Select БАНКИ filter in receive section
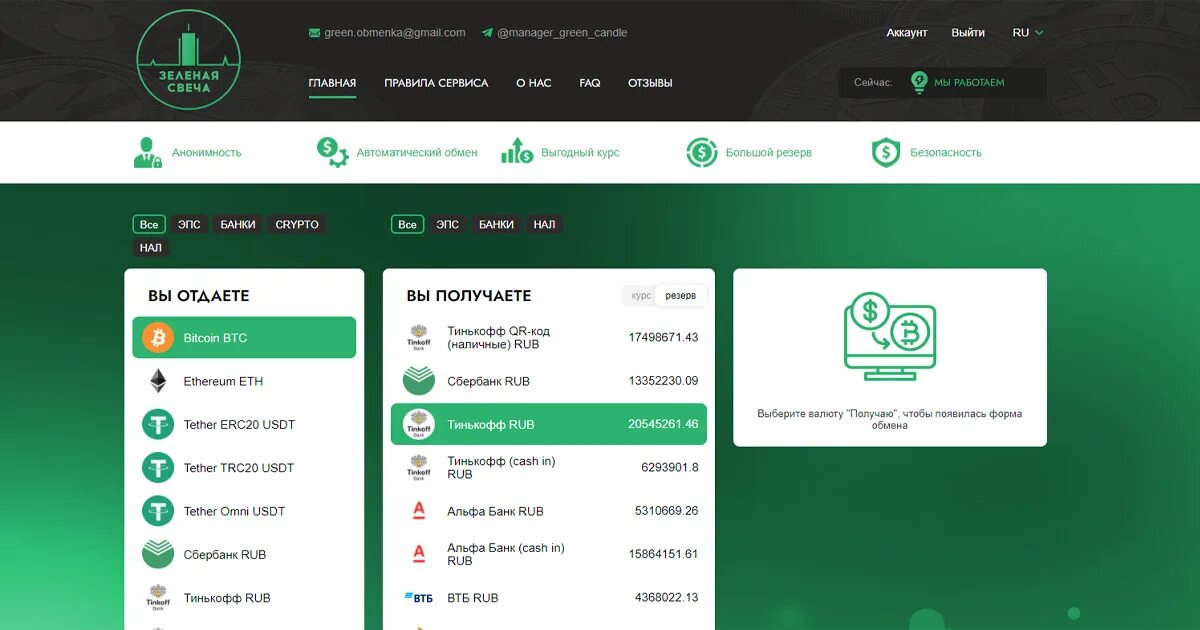1200x630 pixels. click(496, 224)
